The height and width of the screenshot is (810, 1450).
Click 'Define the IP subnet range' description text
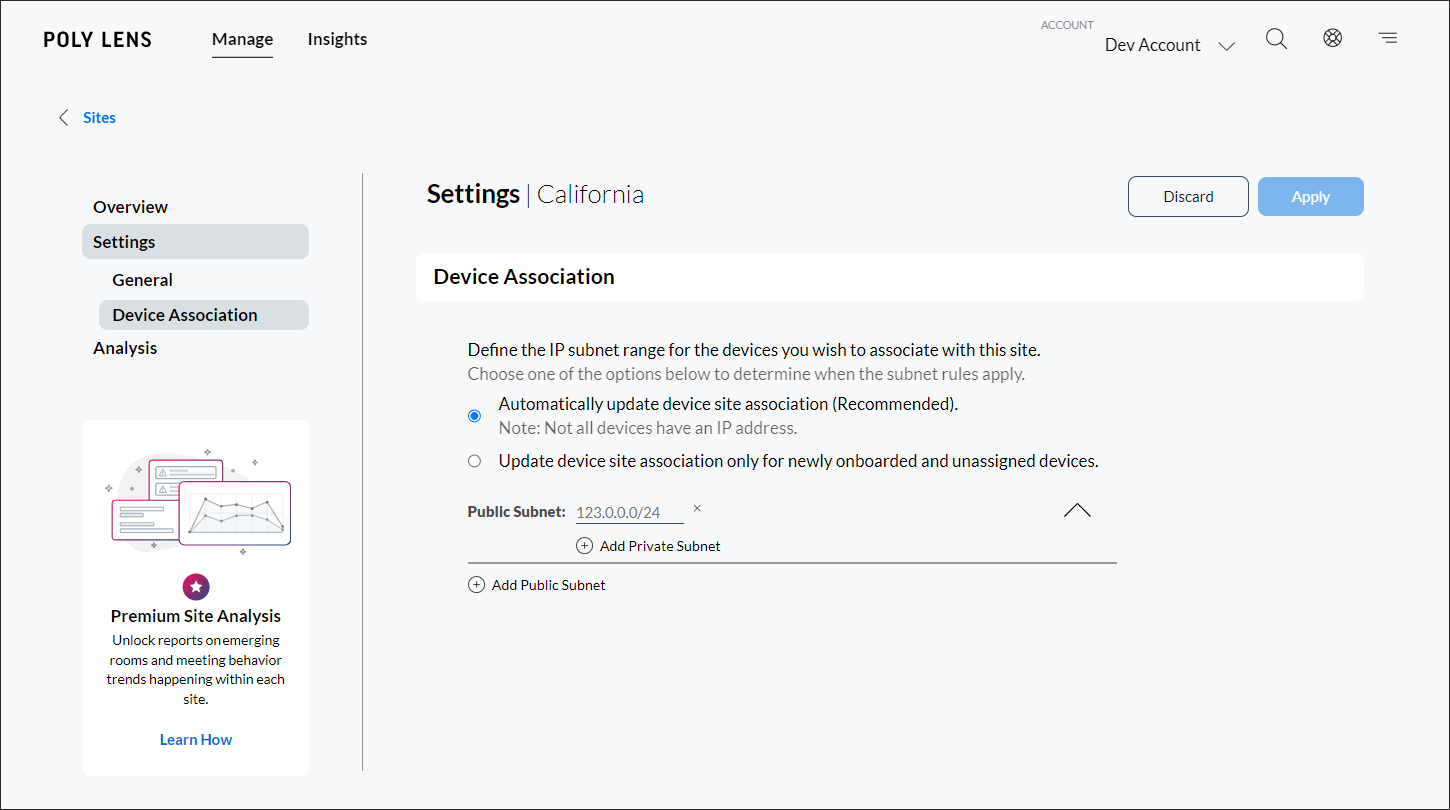tap(754, 351)
